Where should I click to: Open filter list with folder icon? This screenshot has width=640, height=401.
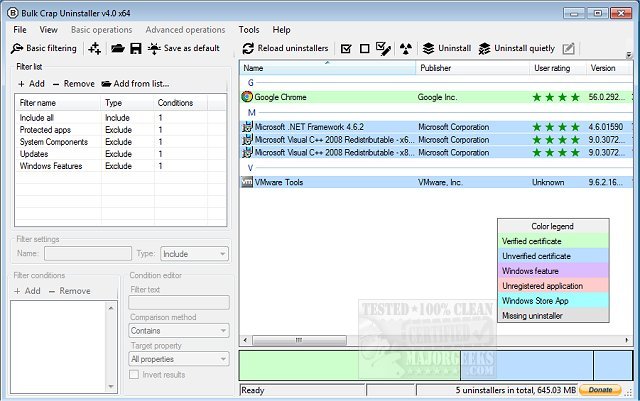click(x=118, y=48)
